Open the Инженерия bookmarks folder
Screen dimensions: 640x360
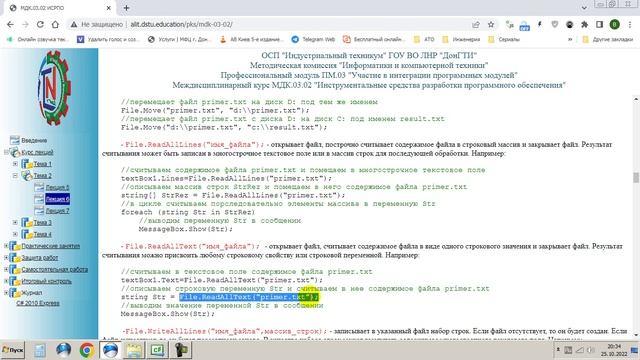(x=462, y=39)
